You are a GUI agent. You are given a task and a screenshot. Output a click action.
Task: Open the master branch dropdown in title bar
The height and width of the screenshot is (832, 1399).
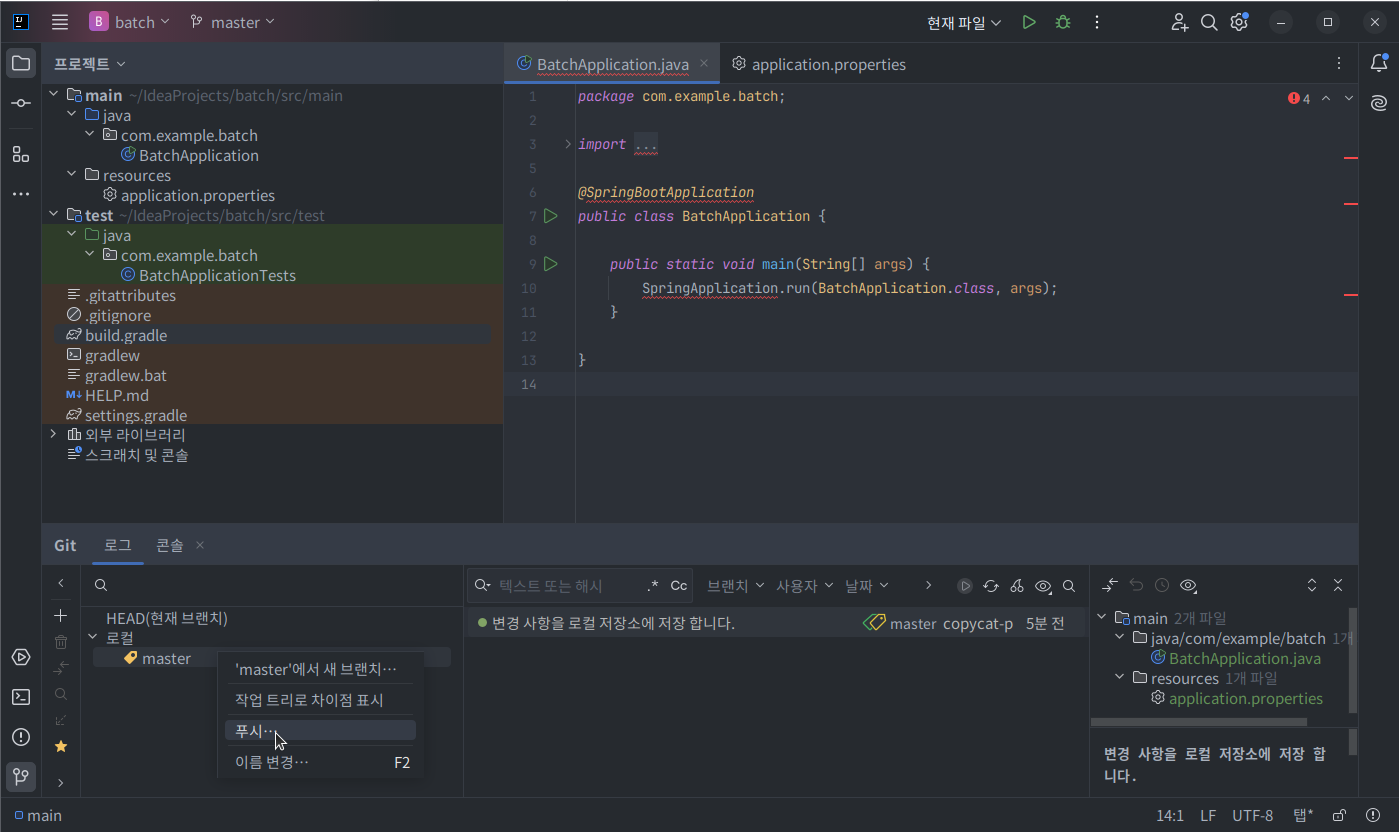click(x=232, y=22)
